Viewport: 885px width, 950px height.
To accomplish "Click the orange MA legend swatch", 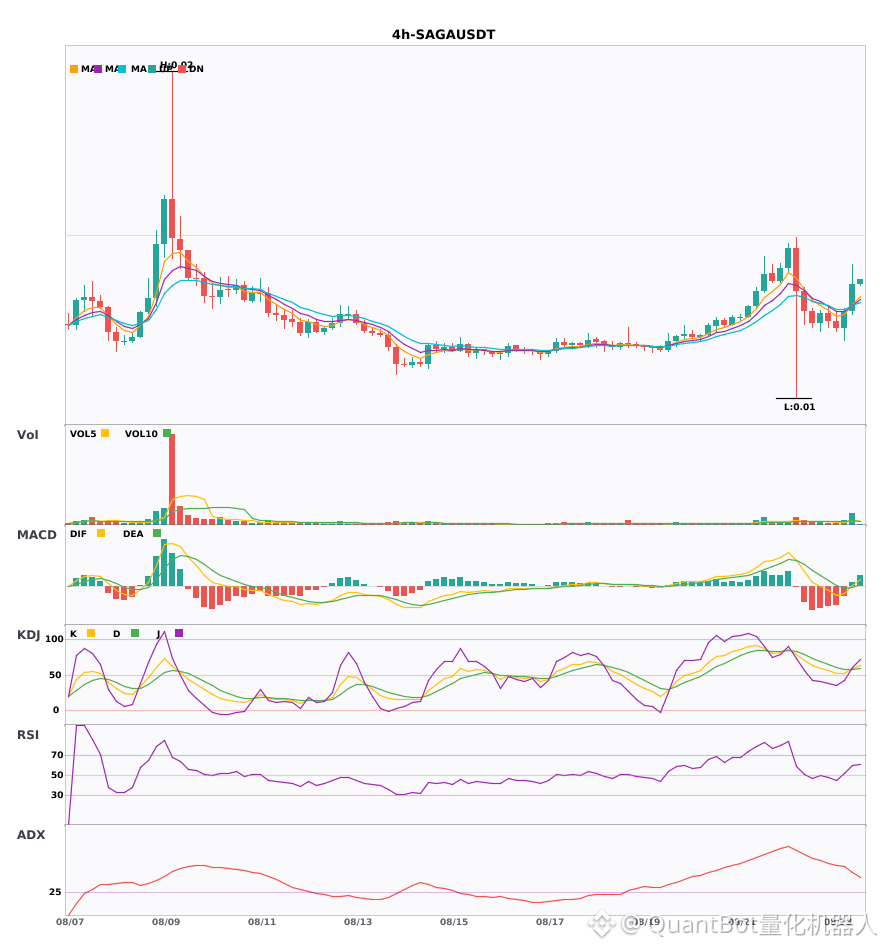I will 74,69.
